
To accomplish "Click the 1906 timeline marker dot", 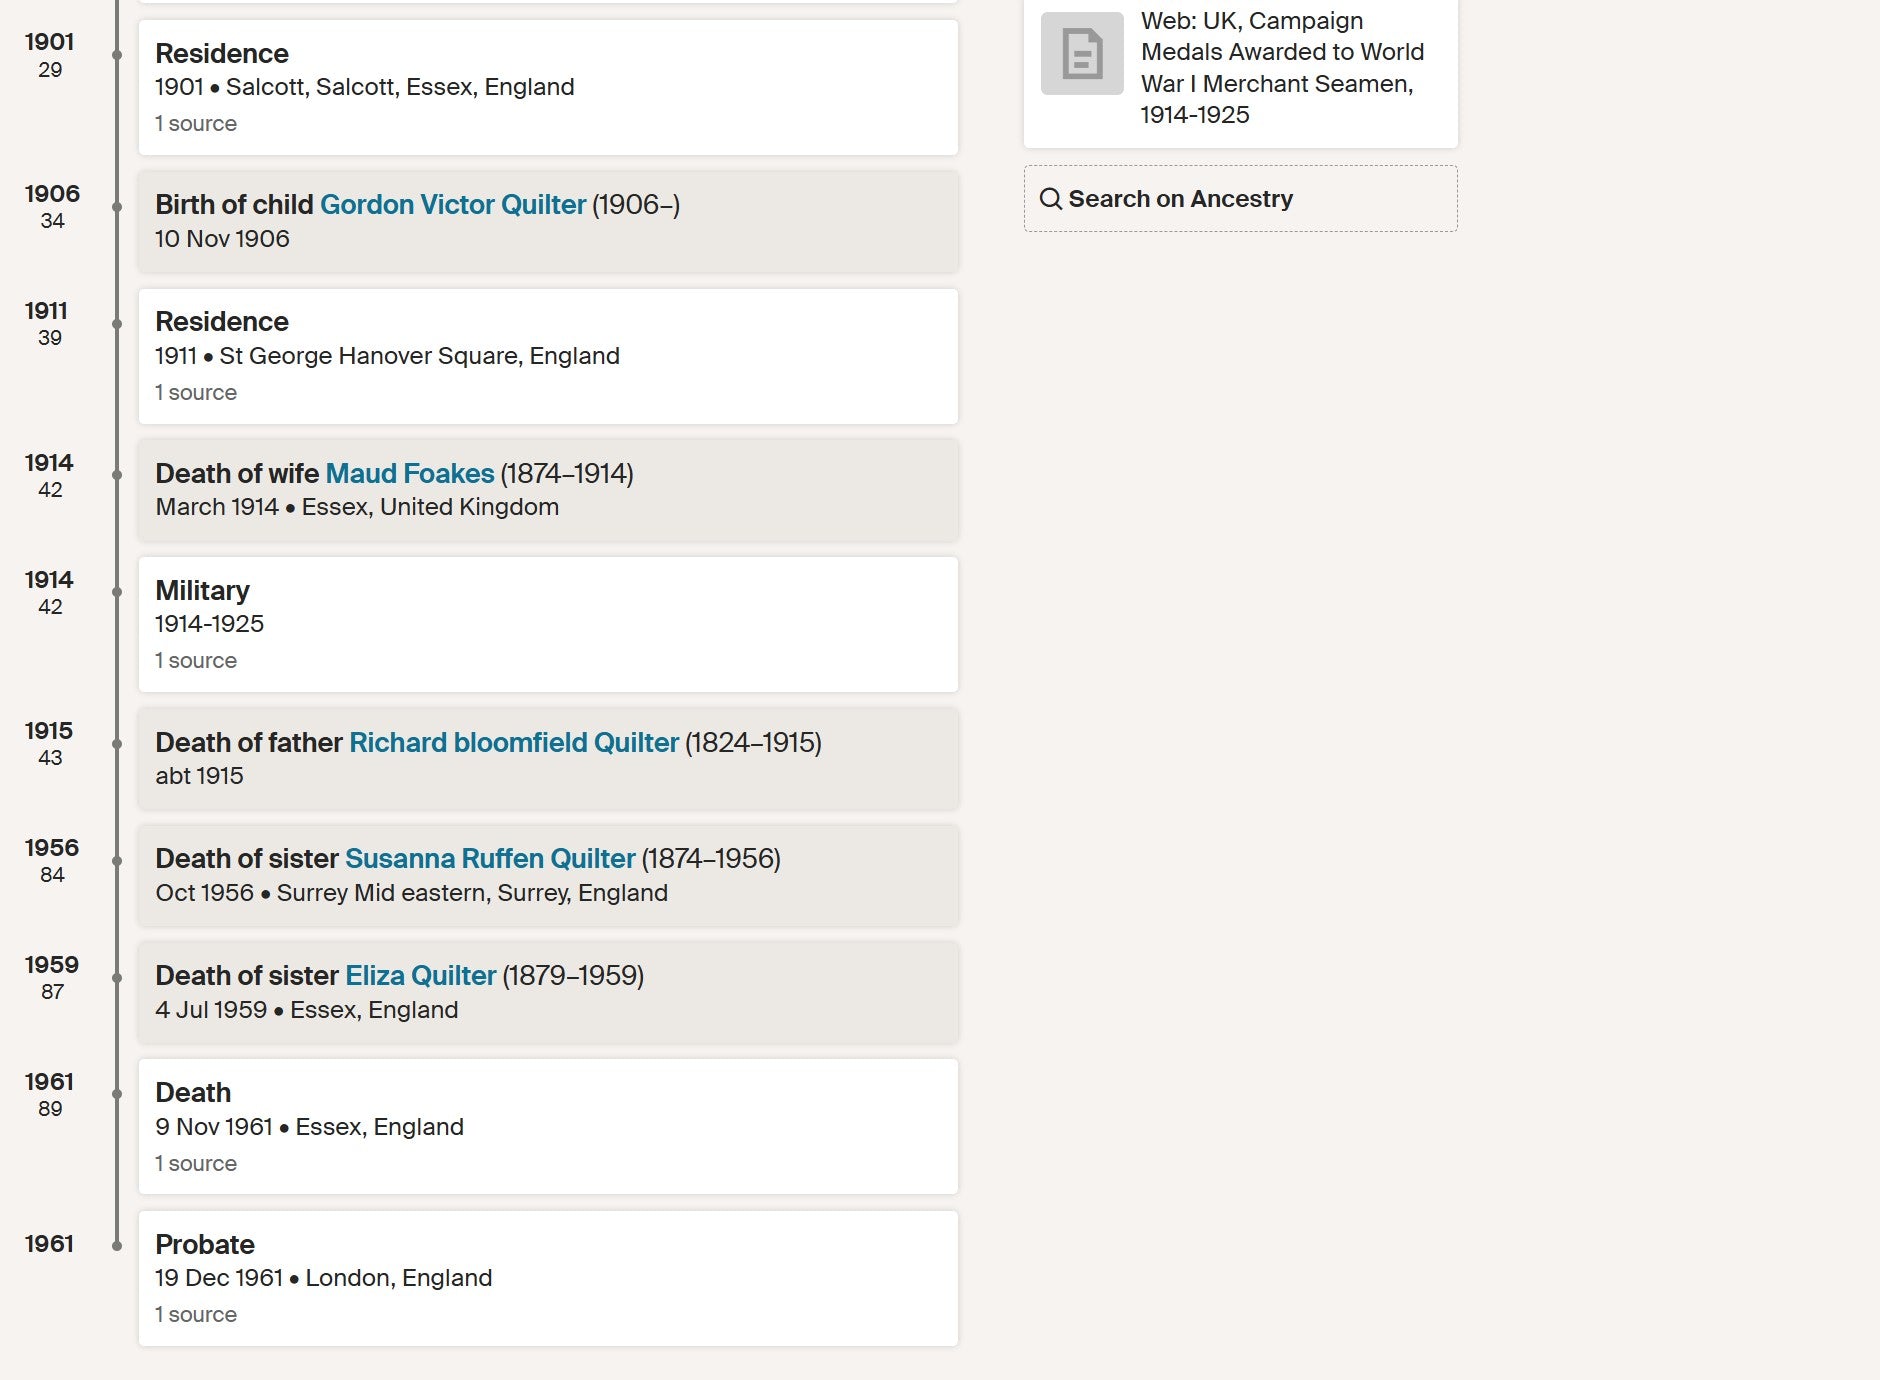I will click(117, 207).
